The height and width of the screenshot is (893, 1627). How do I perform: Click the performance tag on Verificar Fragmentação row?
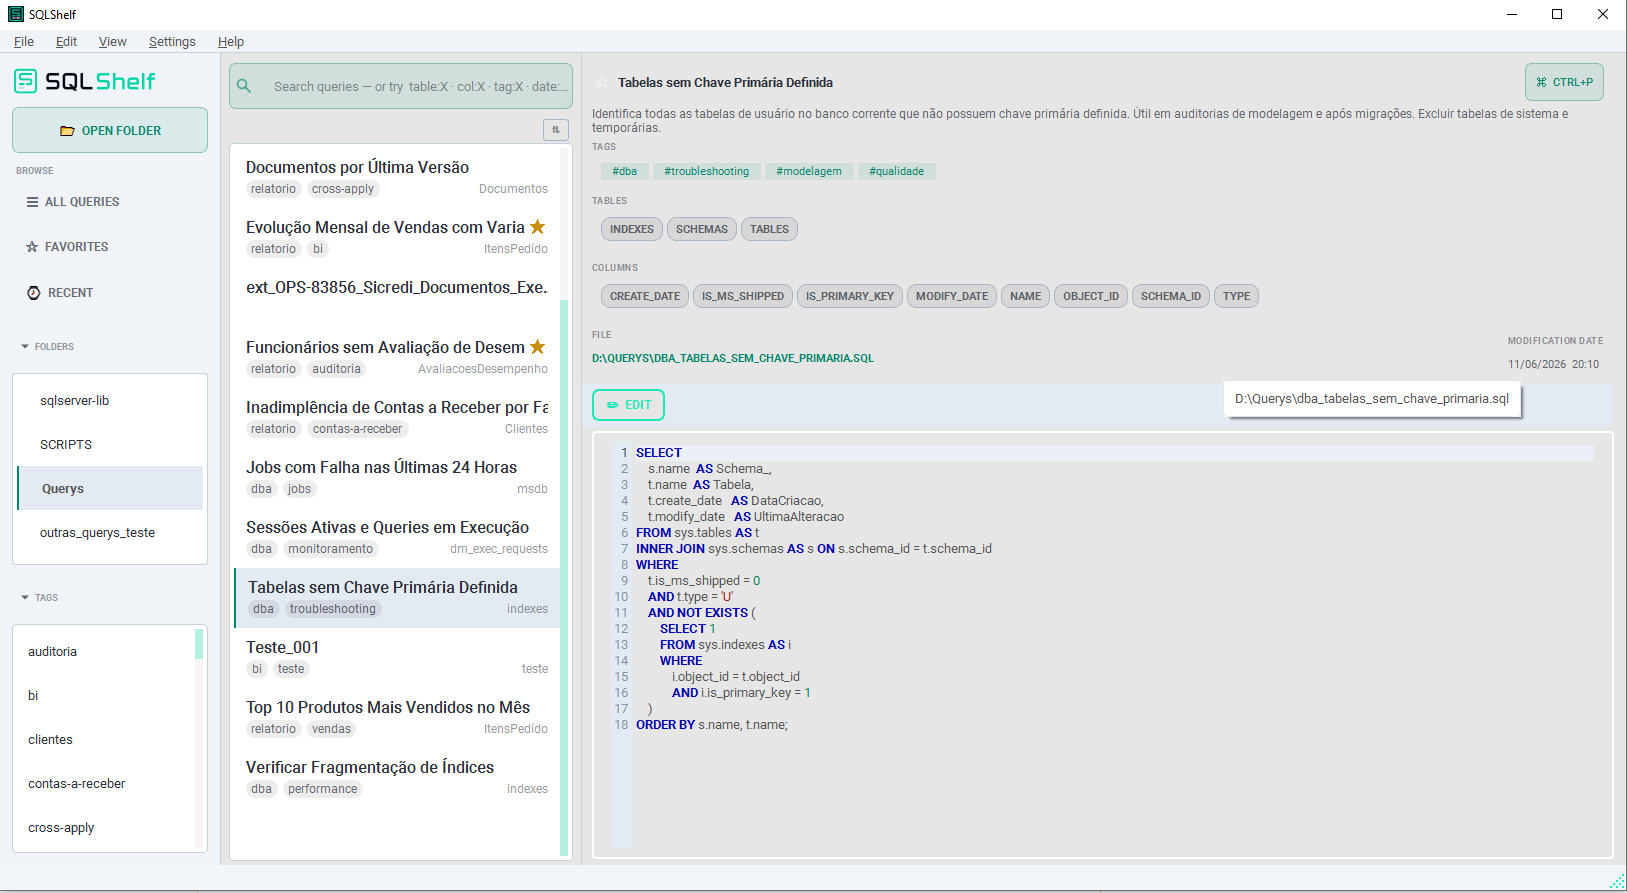pos(323,789)
